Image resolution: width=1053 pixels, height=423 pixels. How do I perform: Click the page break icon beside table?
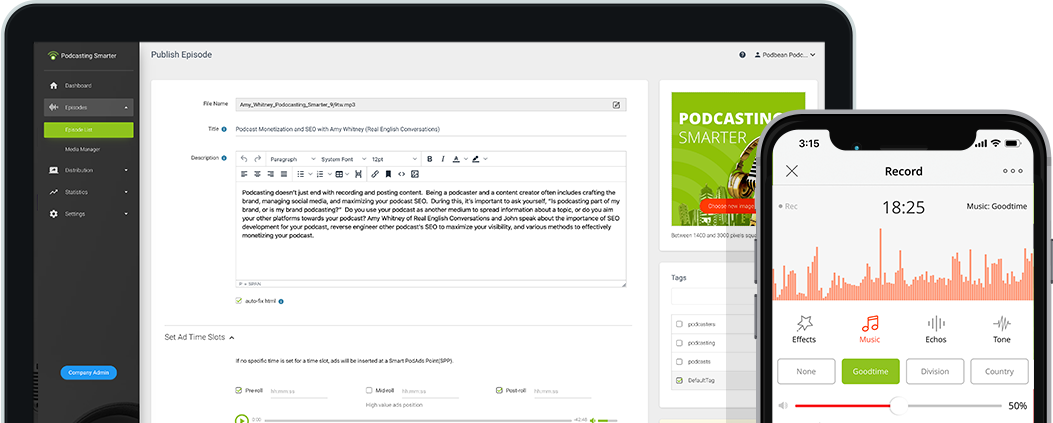358,174
